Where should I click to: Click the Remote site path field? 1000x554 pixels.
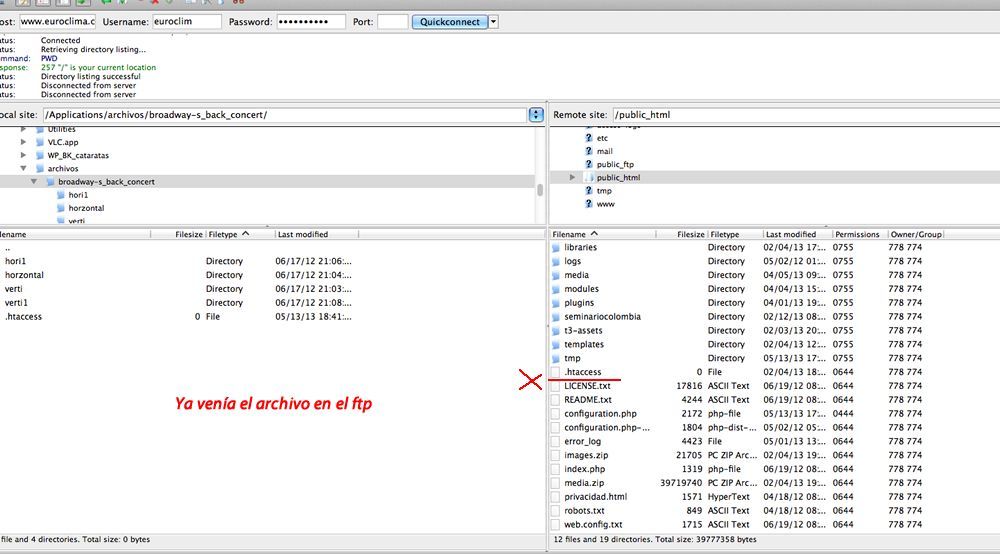[x=806, y=115]
